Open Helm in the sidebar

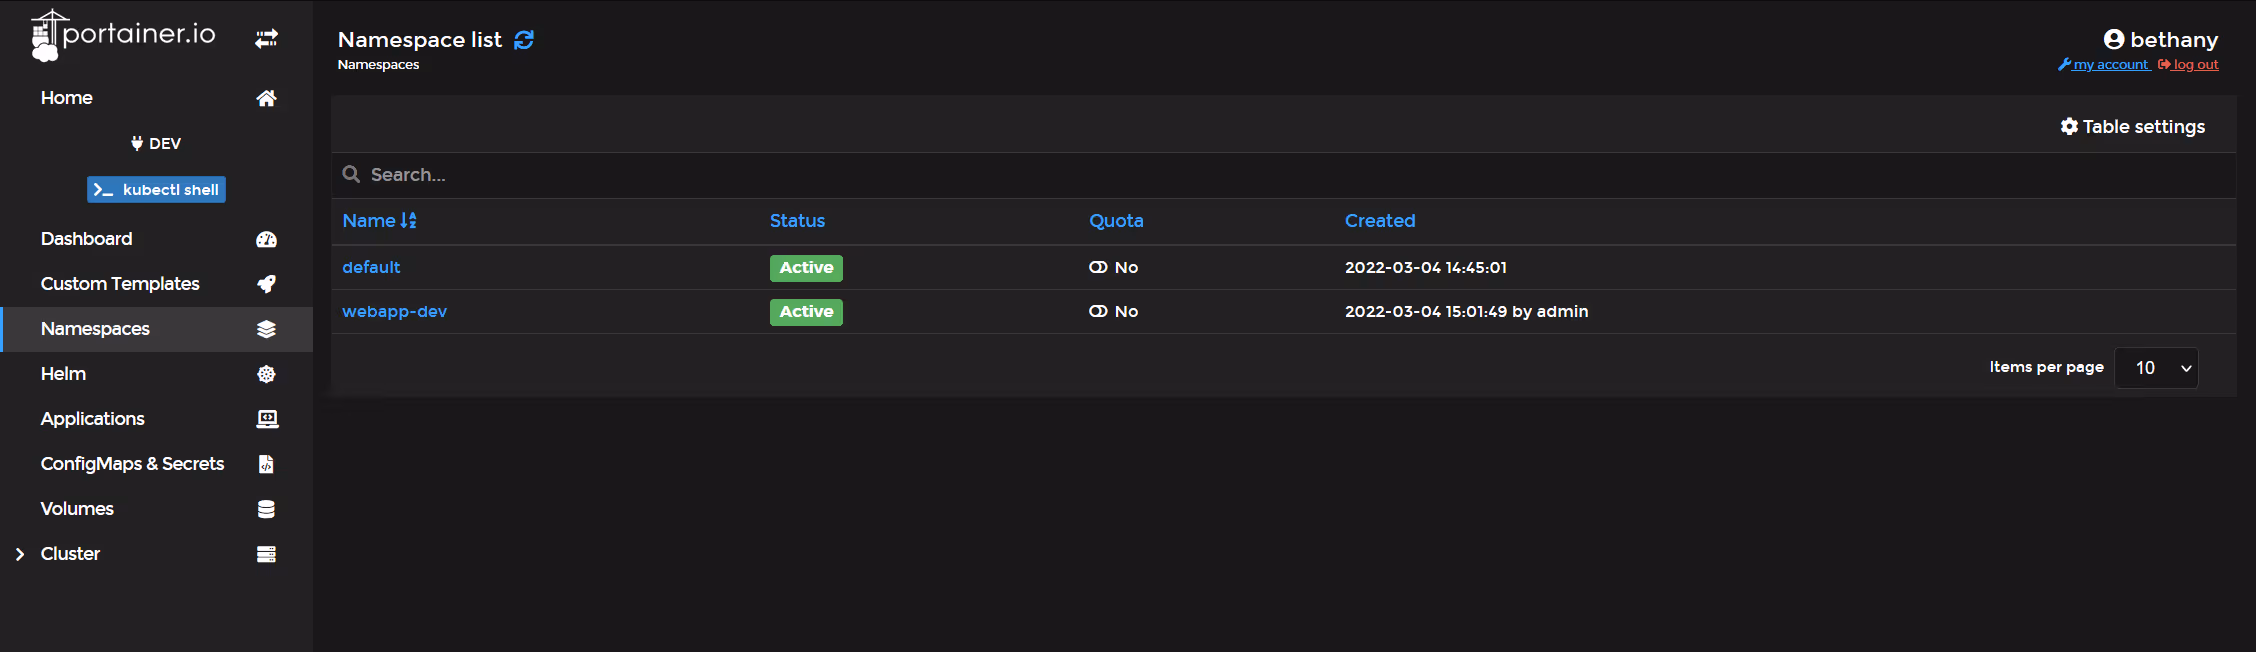point(63,374)
